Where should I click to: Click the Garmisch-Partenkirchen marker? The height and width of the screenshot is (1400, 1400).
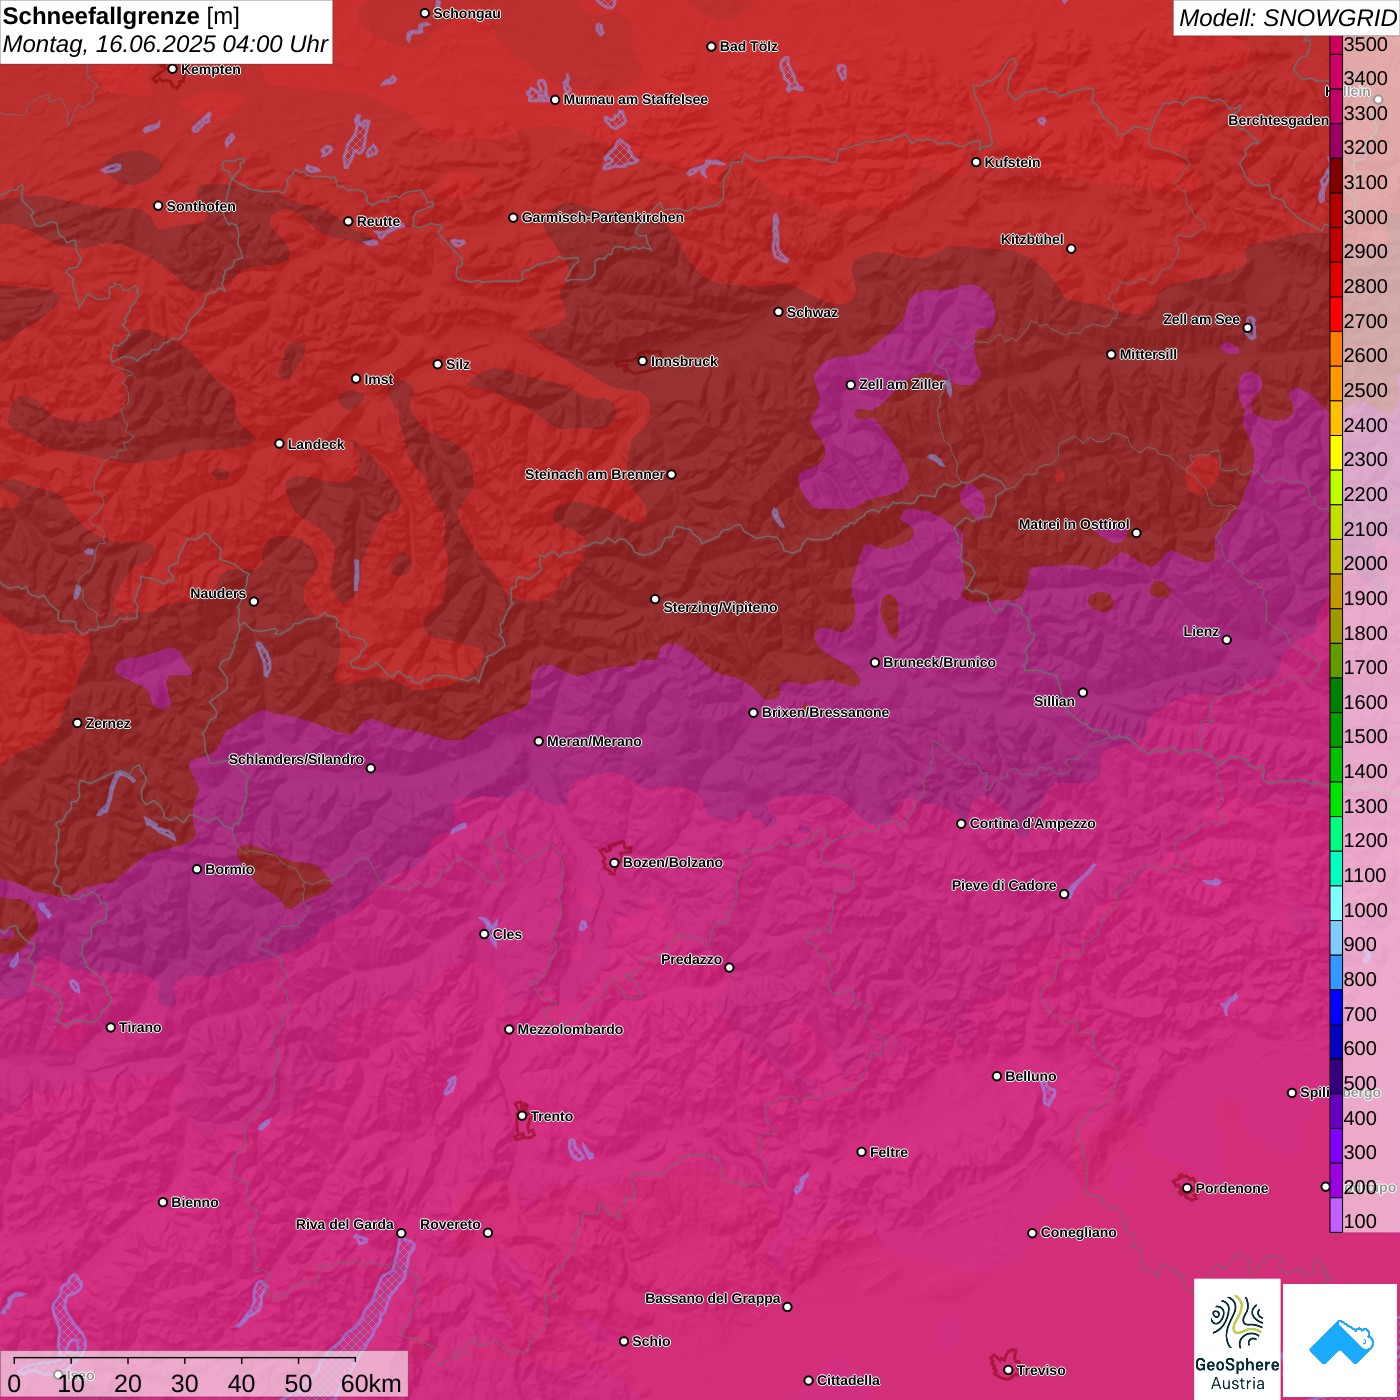pyautogui.click(x=513, y=218)
